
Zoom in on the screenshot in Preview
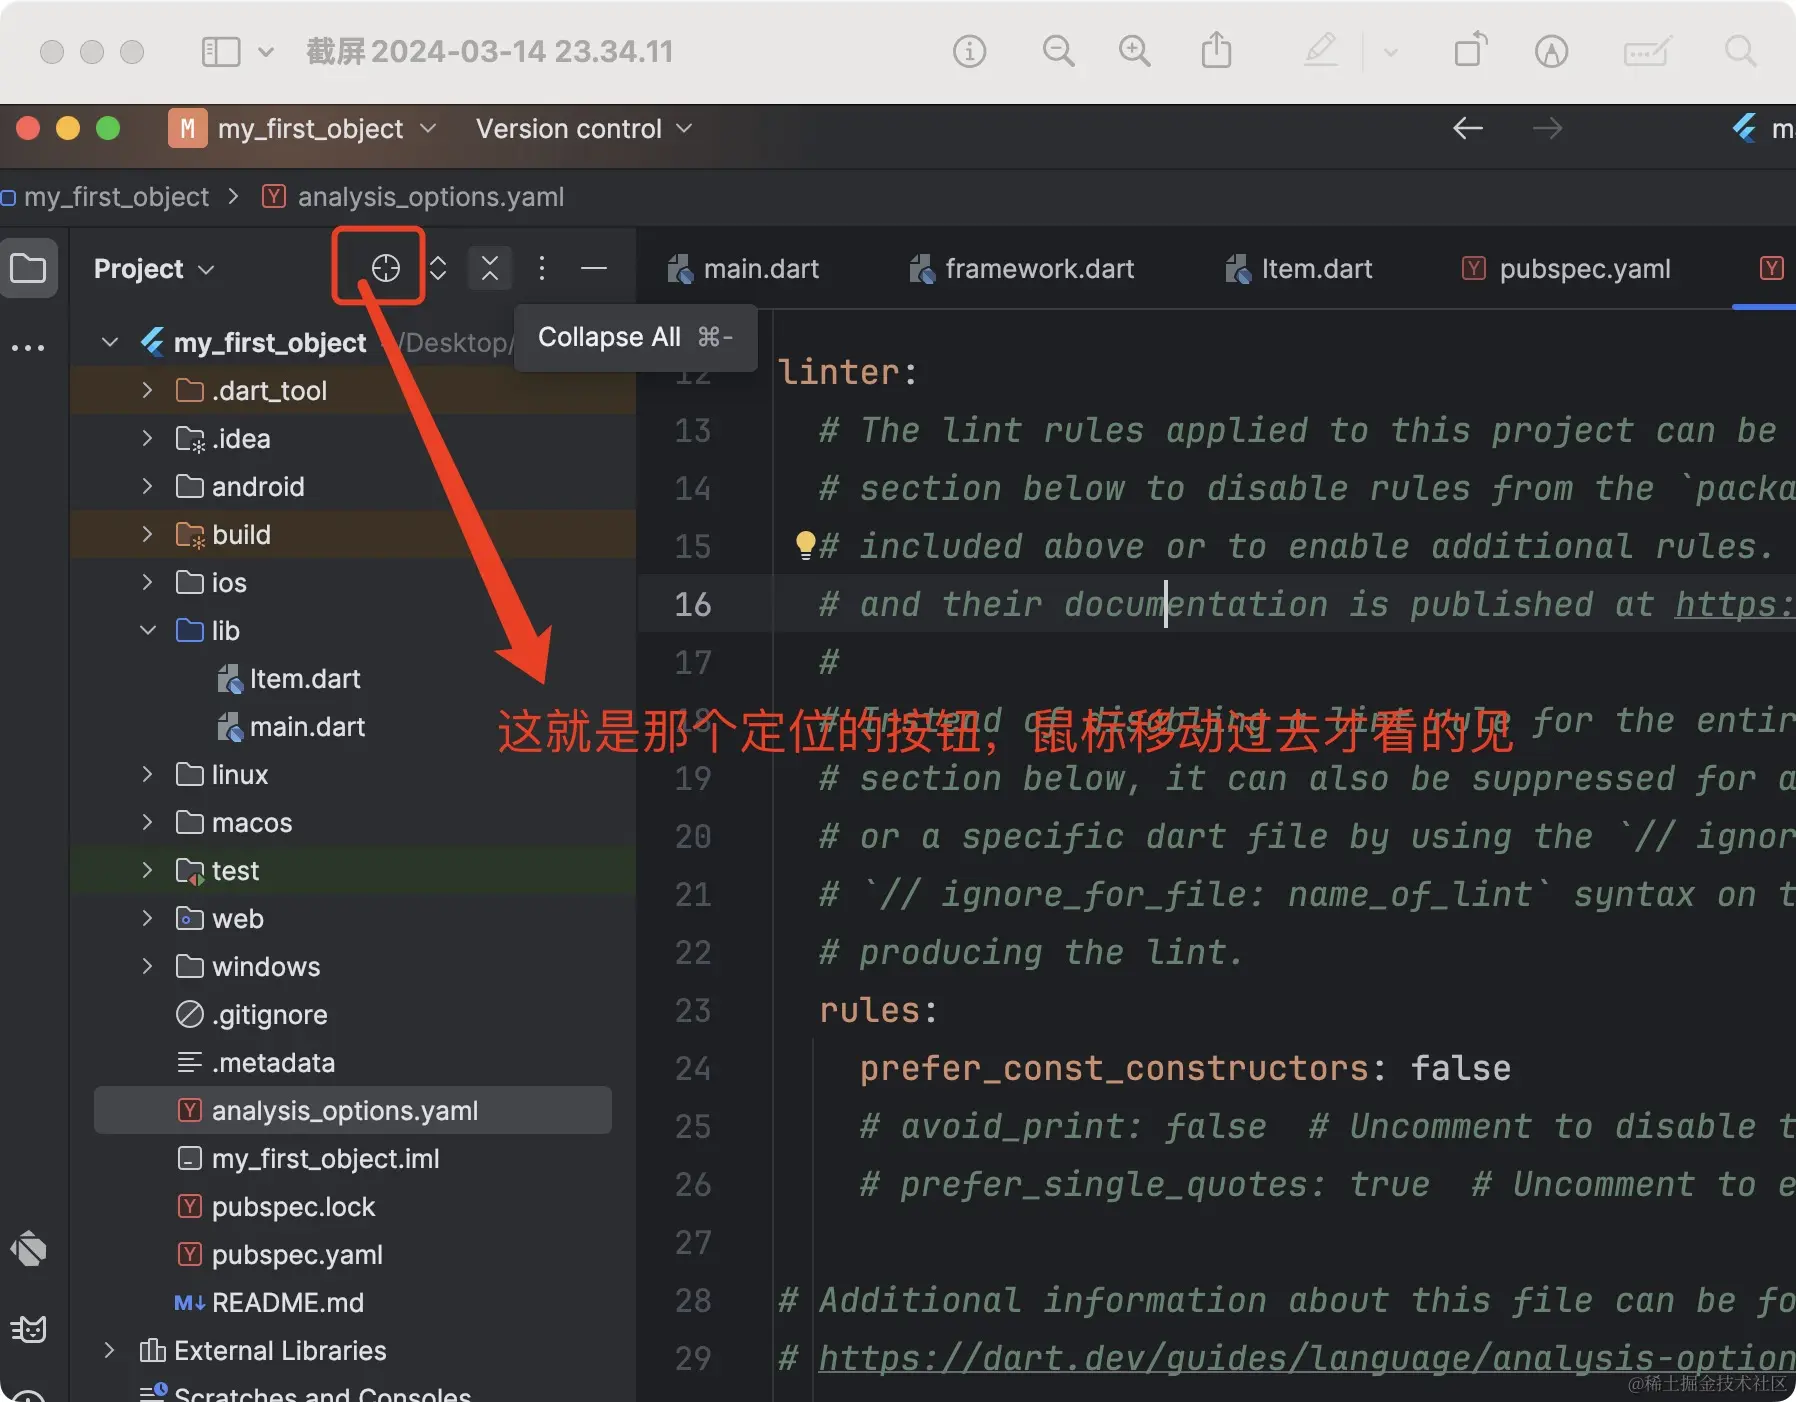(1134, 51)
